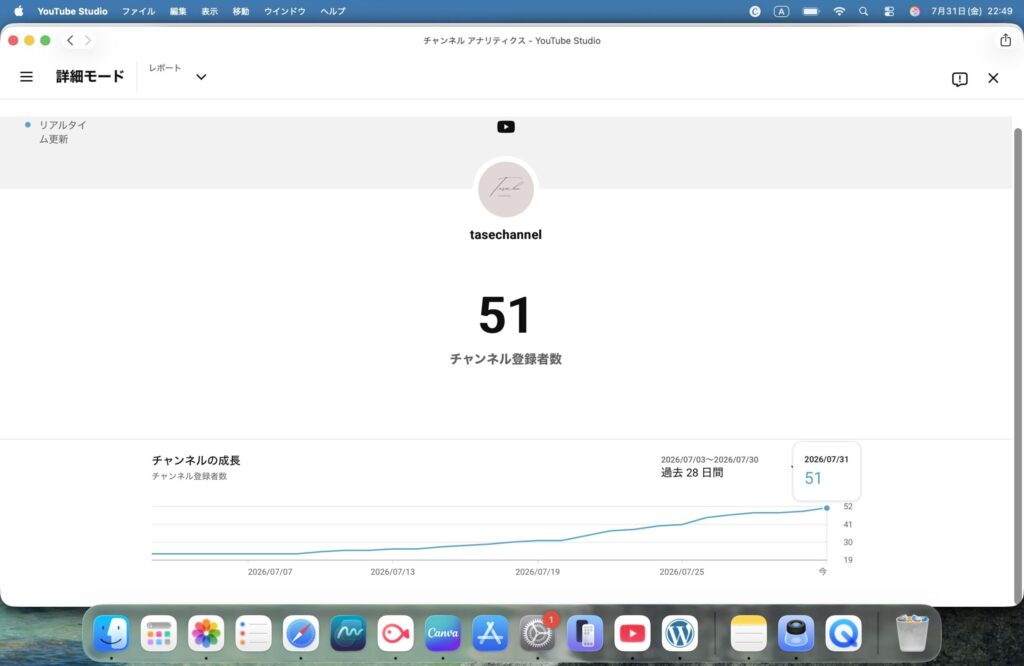This screenshot has width=1024, height=666.
Task: Open Finder from the Dock
Action: point(111,633)
